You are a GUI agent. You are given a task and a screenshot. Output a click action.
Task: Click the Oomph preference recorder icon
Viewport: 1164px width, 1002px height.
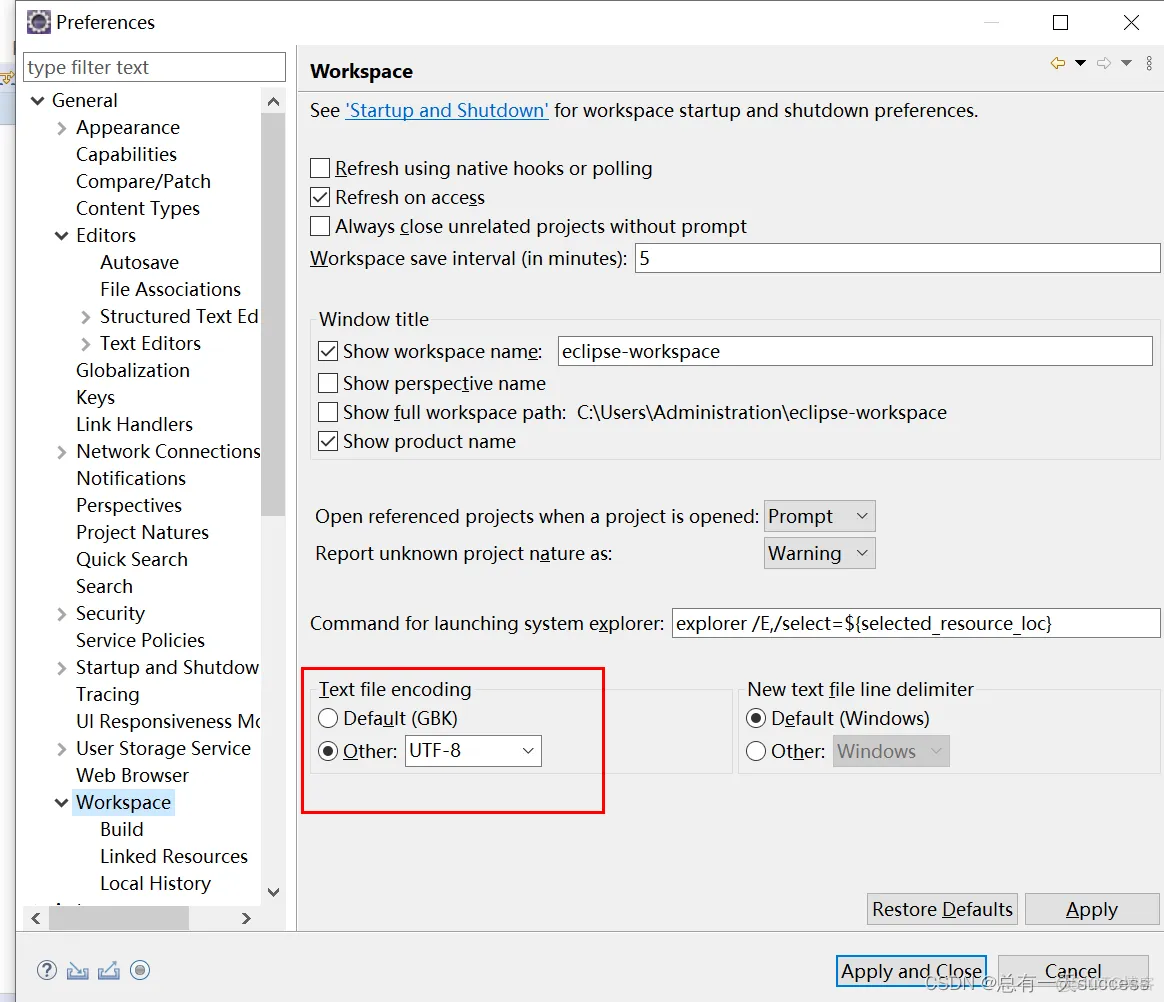click(140, 970)
